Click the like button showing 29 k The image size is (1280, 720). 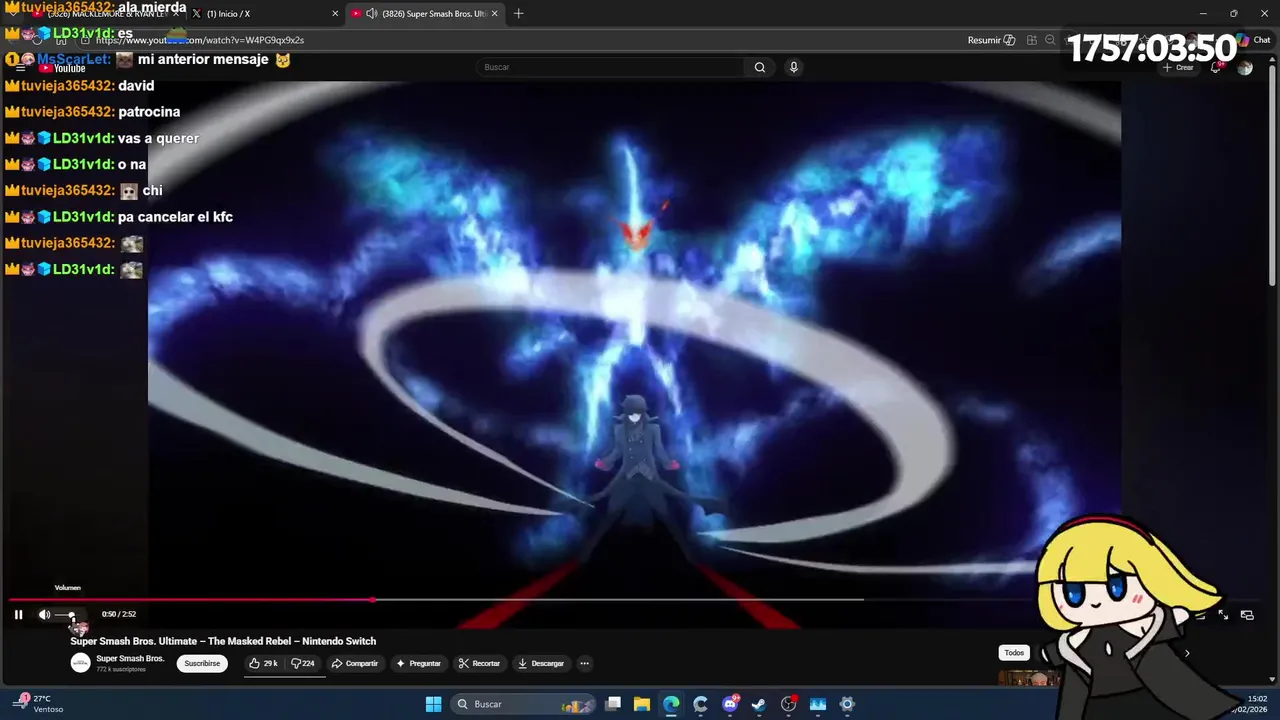click(x=264, y=663)
